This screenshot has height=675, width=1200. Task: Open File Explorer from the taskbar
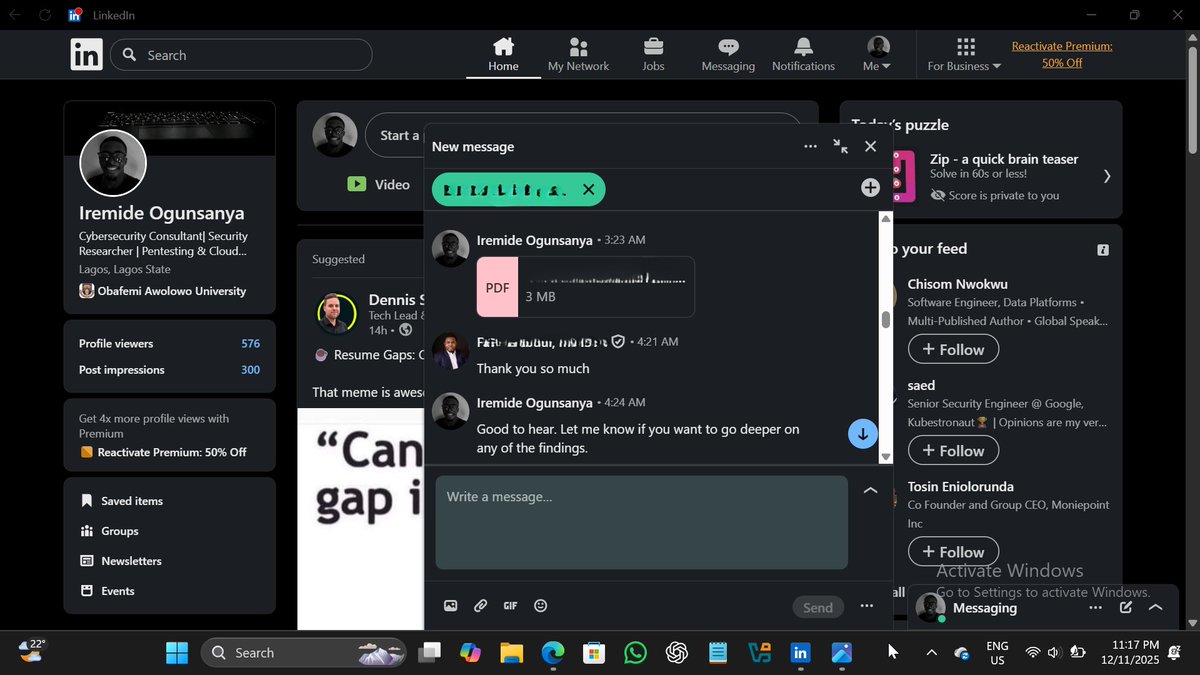click(x=511, y=653)
